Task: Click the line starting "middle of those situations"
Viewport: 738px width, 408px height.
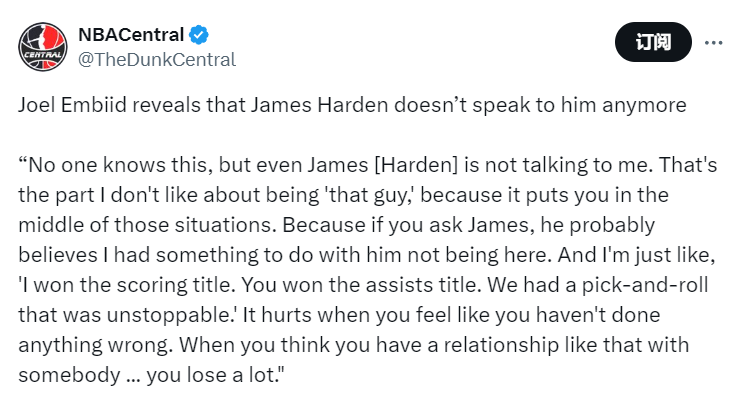Action: coord(336,225)
